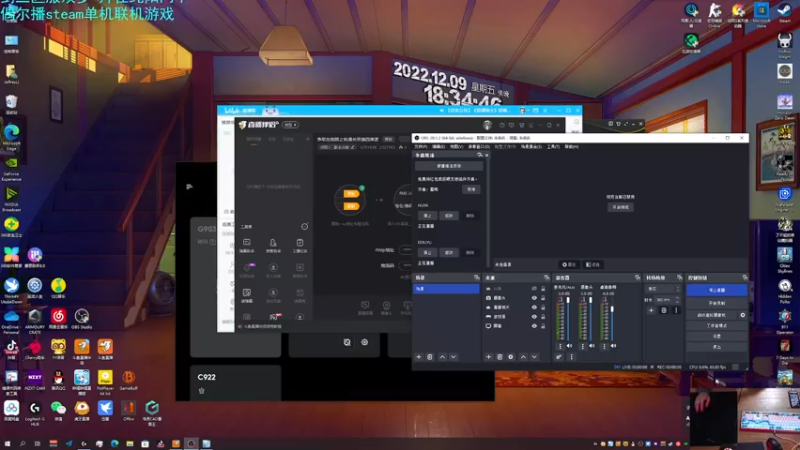Click the Windows Start button
This screenshot has height=450, width=800.
pyautogui.click(x=7, y=443)
